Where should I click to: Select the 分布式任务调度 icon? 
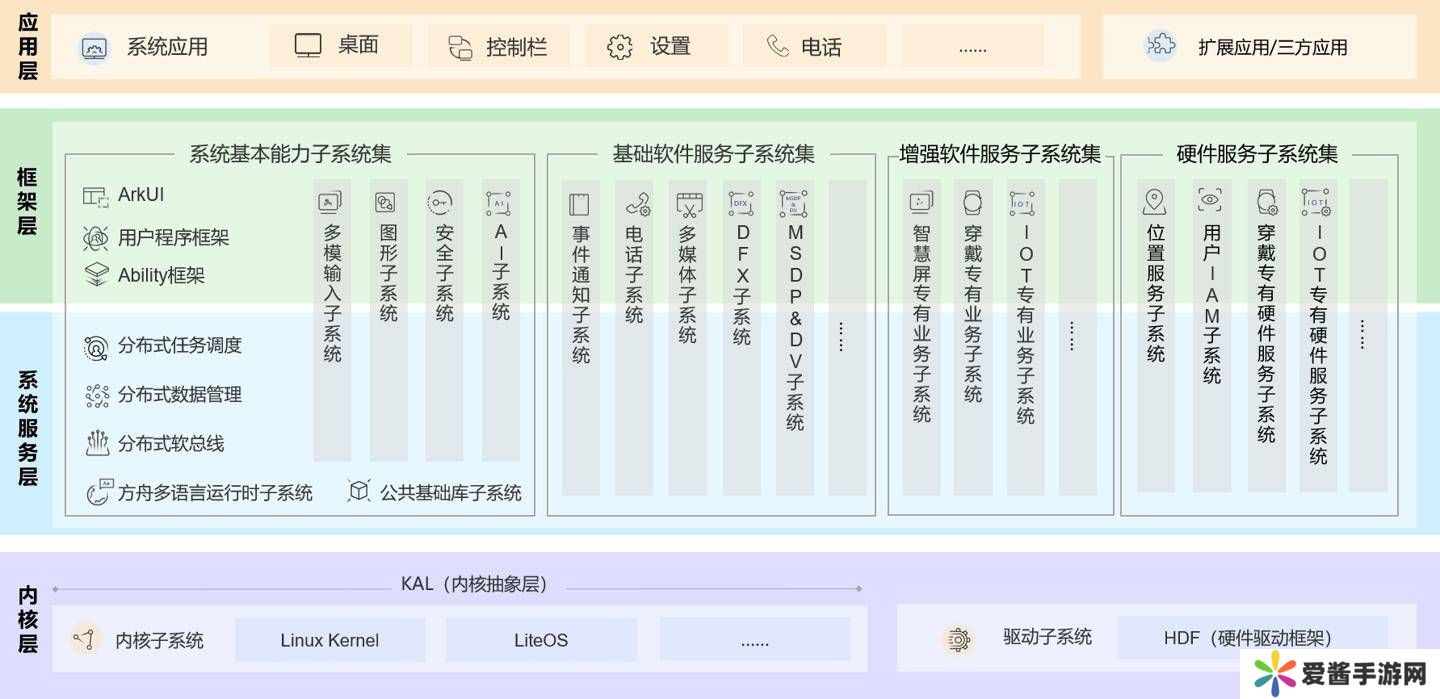[96, 347]
